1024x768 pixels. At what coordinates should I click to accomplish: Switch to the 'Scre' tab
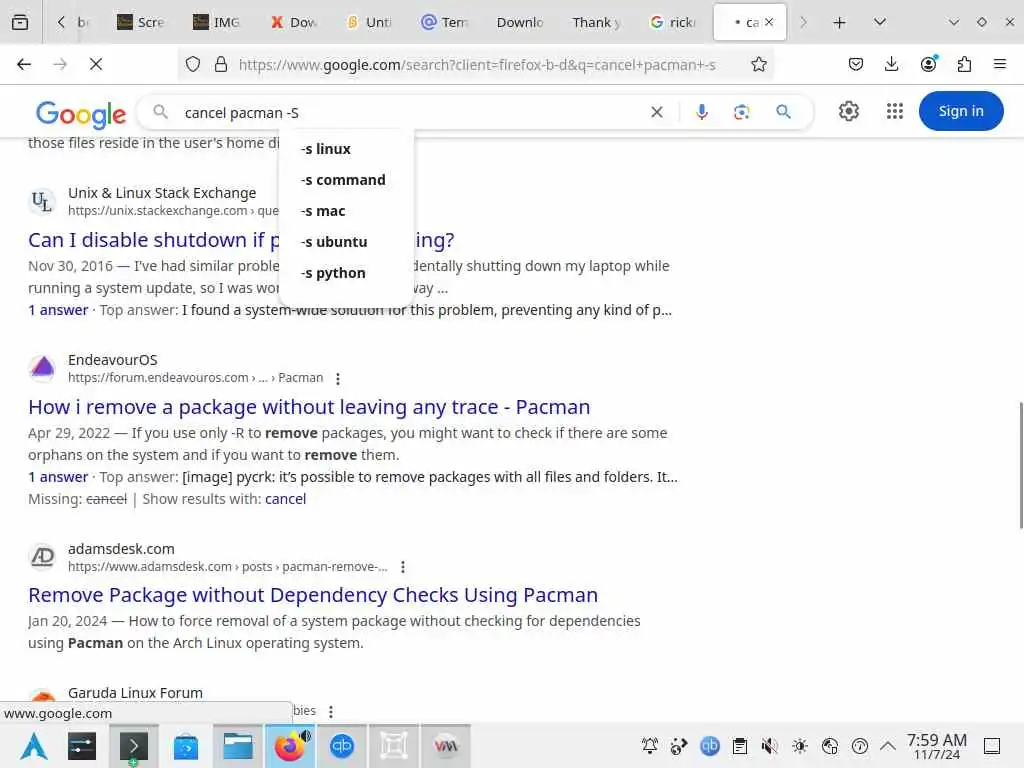[140, 22]
